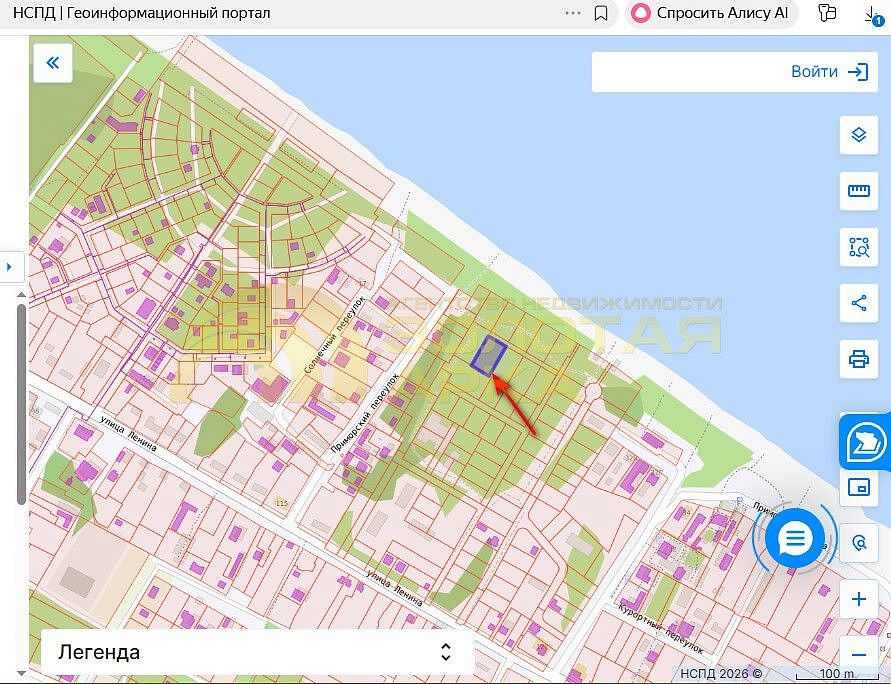Select the ruler measurement tool
This screenshot has height=684, width=891.
859,191
